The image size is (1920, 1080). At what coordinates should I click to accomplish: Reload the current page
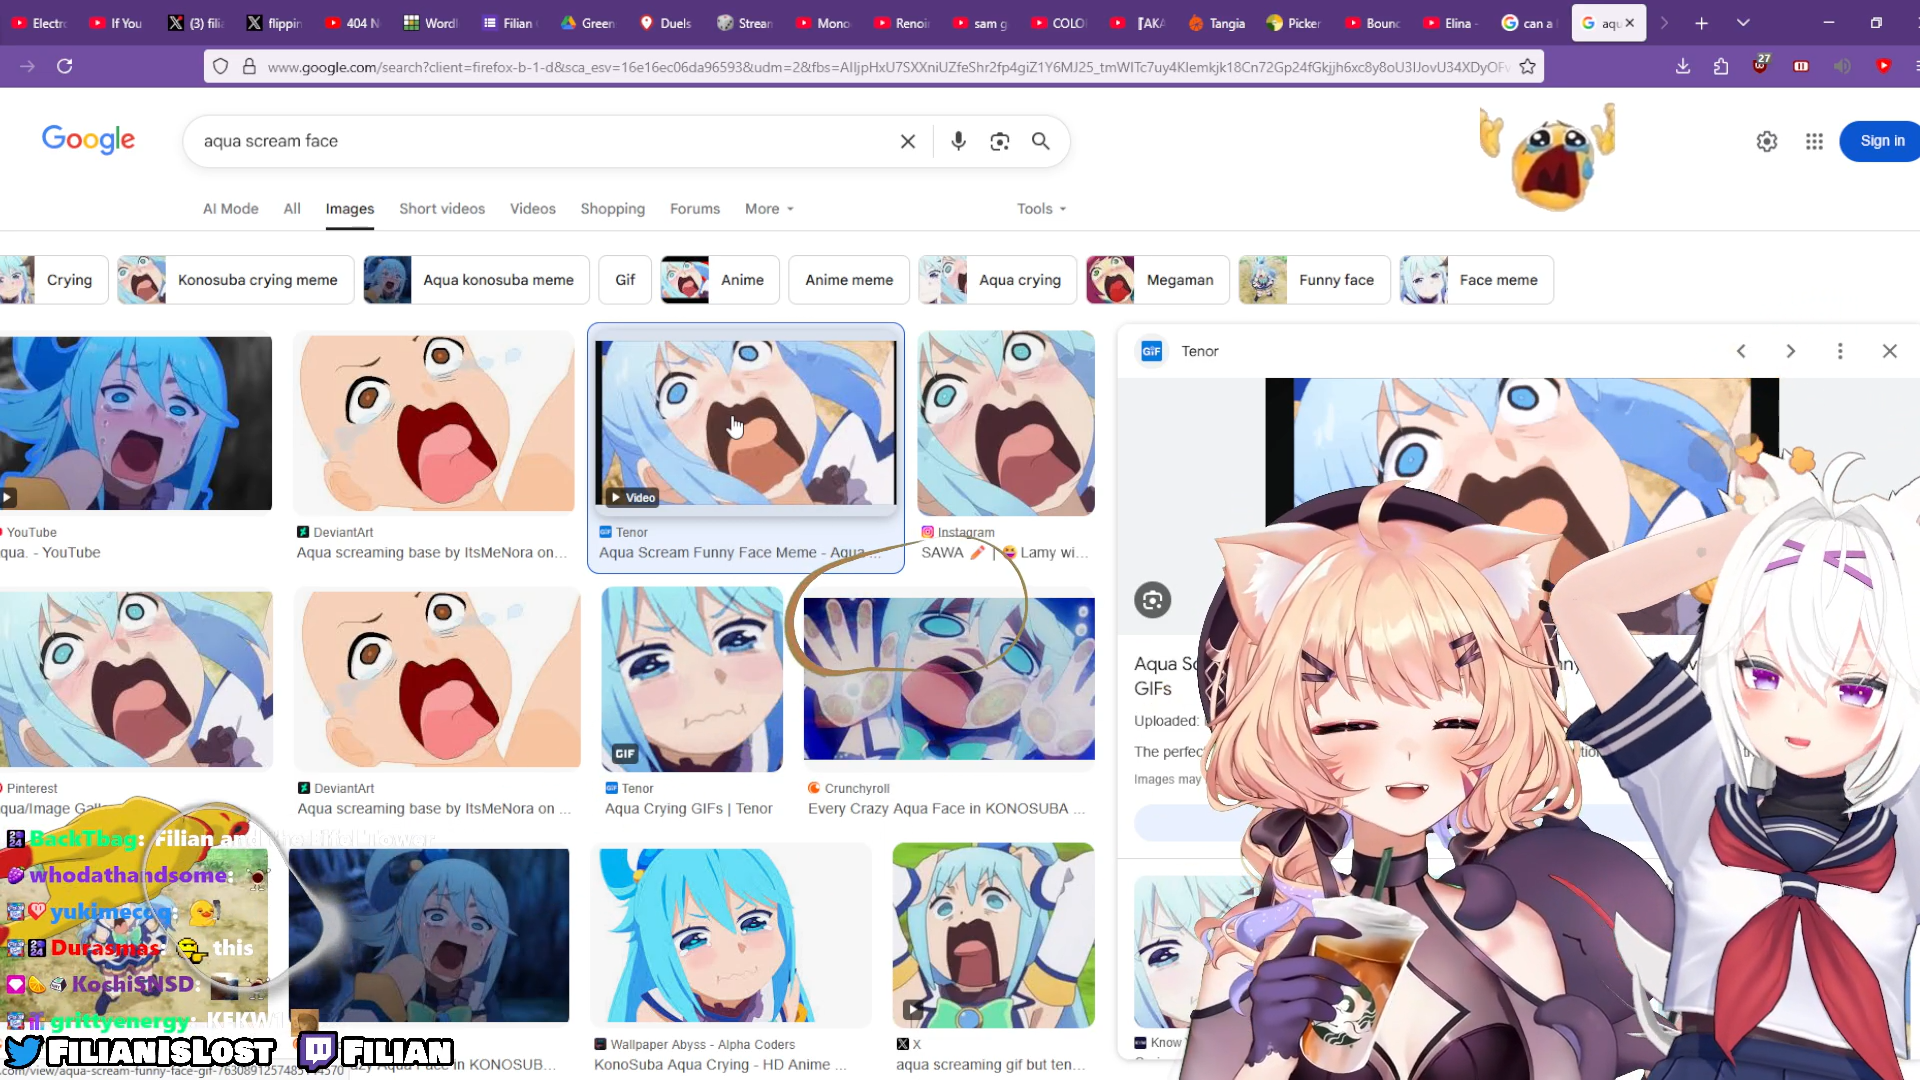coord(65,66)
